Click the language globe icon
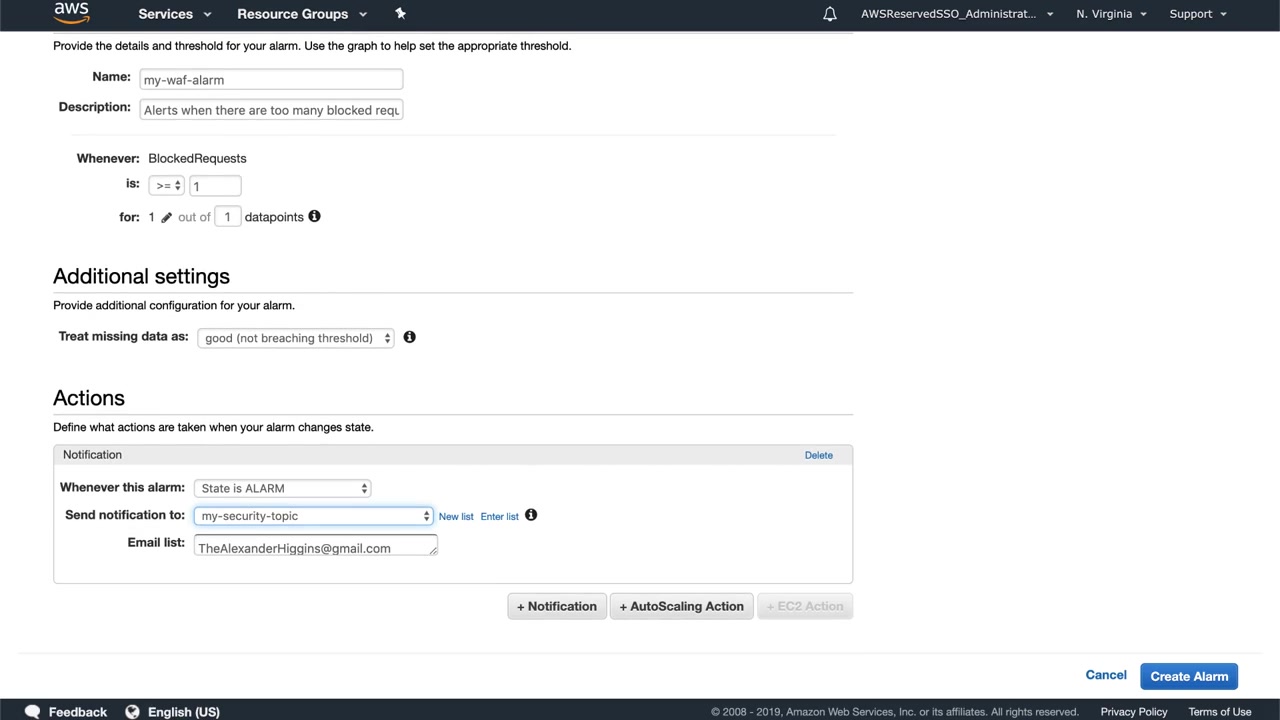1280x720 pixels. click(x=132, y=711)
